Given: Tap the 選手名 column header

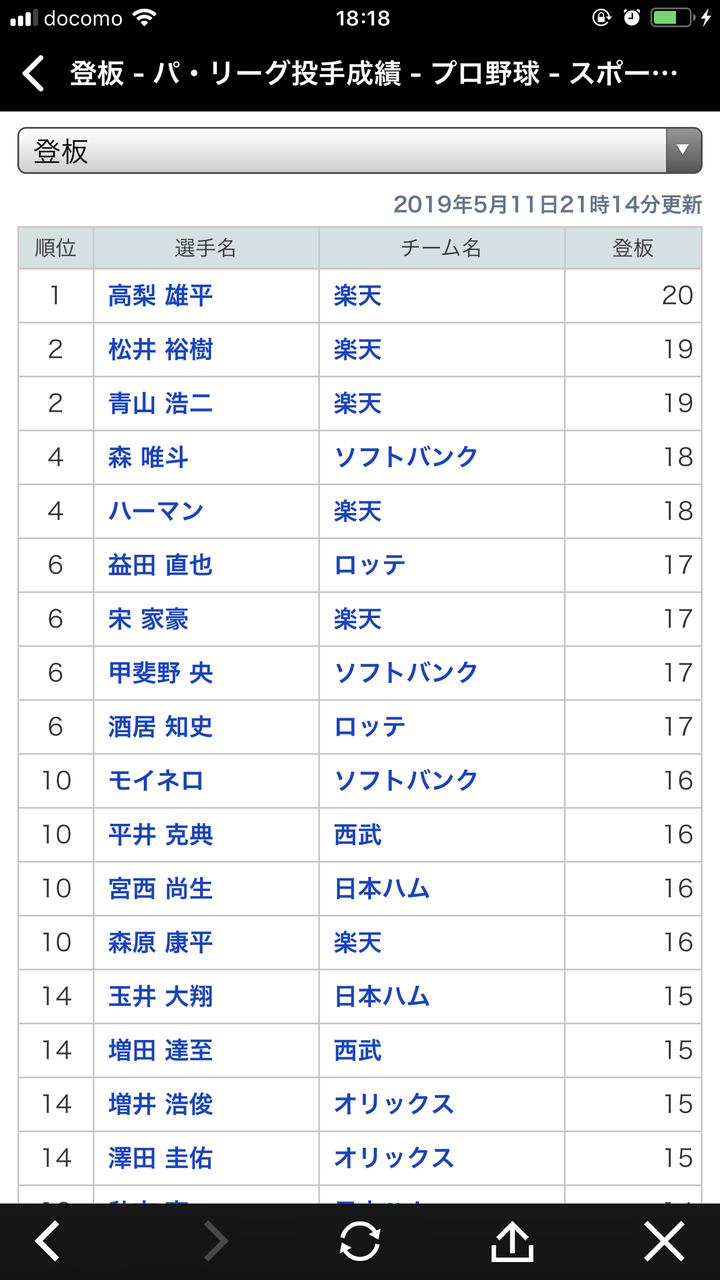Looking at the screenshot, I should [206, 248].
